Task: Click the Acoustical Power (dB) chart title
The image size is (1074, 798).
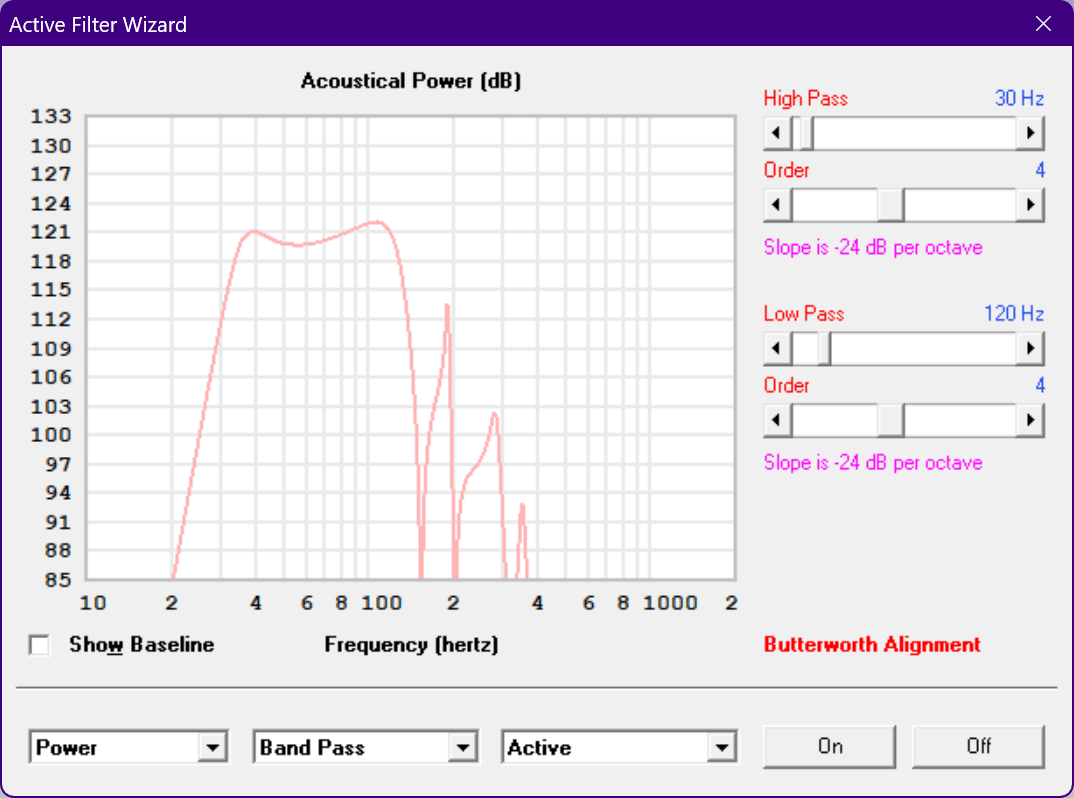Action: (411, 81)
